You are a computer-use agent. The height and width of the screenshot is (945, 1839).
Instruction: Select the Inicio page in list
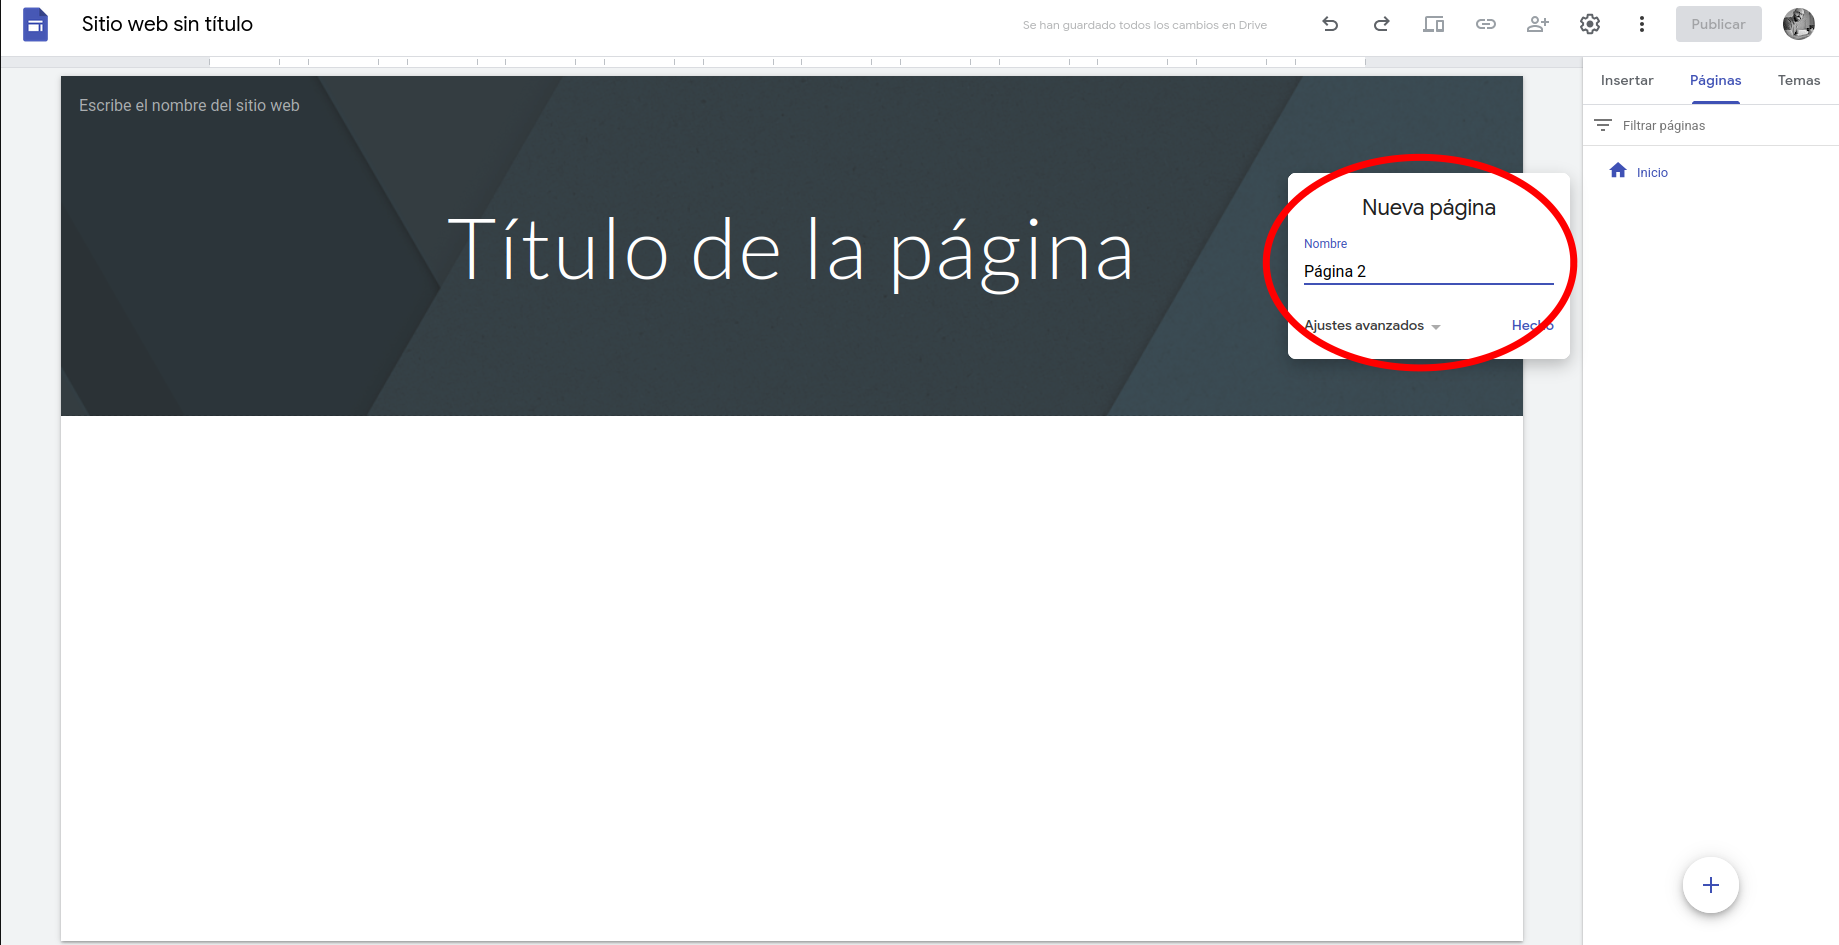pyautogui.click(x=1651, y=172)
